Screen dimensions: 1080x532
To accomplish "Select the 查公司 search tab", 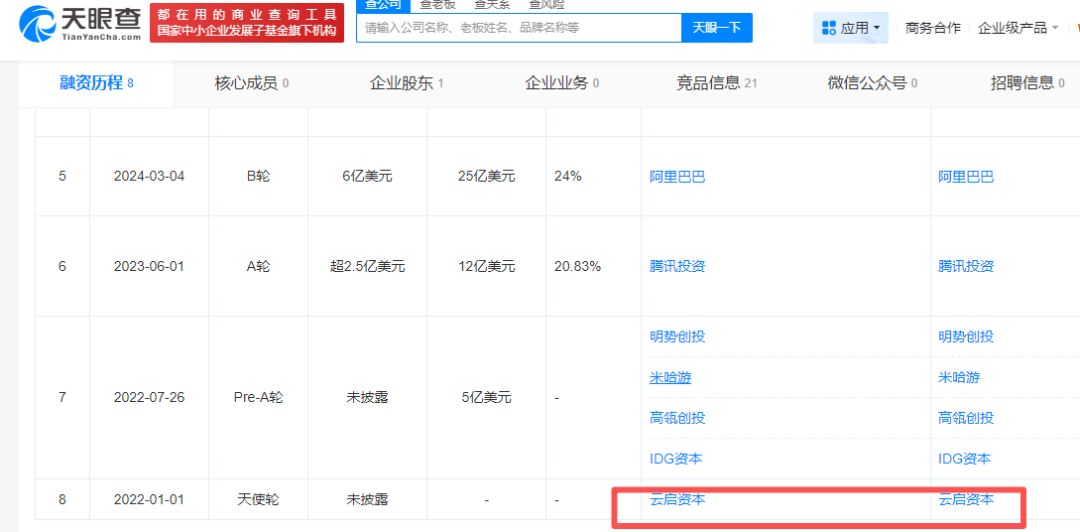I will click(383, 5).
